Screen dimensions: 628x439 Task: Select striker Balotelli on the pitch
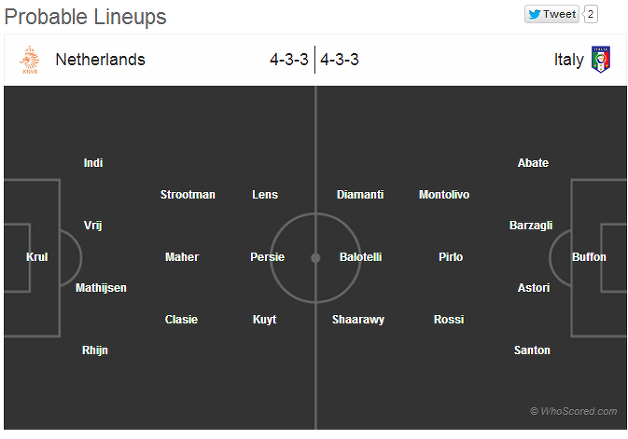tap(360, 257)
